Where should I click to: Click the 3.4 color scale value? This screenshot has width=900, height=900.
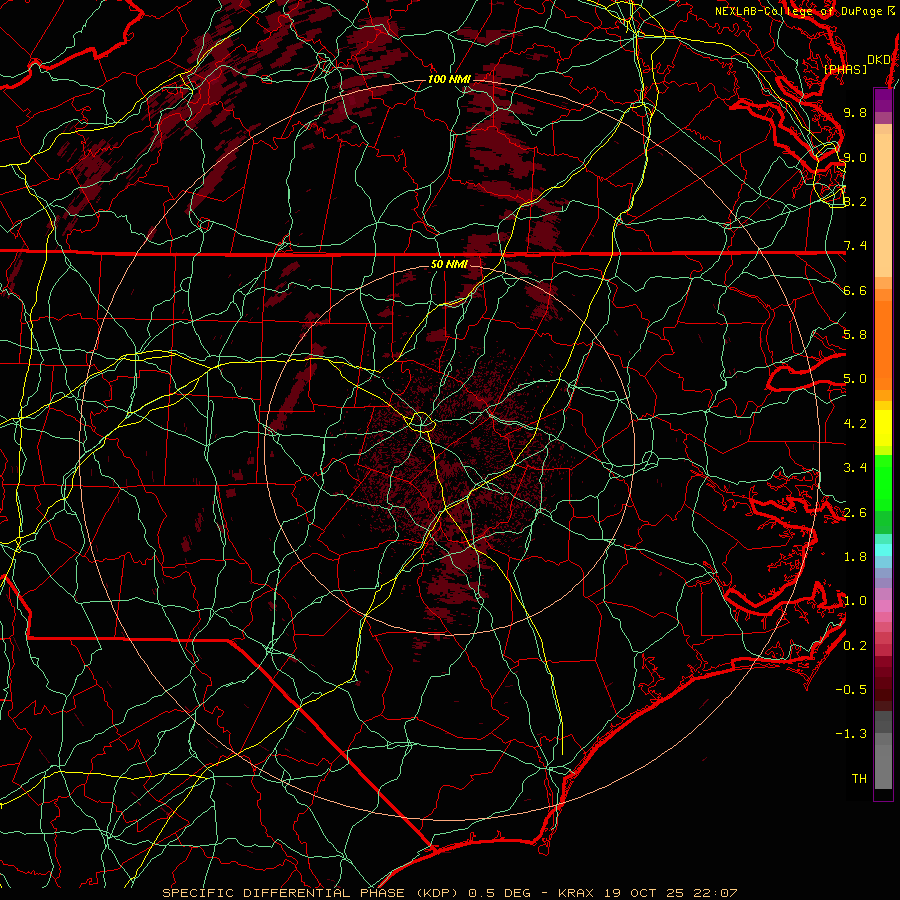(x=855, y=468)
